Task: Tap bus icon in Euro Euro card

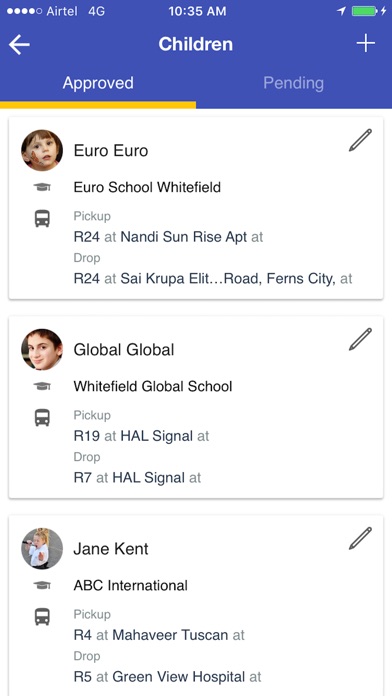Action: pyautogui.click(x=42, y=218)
